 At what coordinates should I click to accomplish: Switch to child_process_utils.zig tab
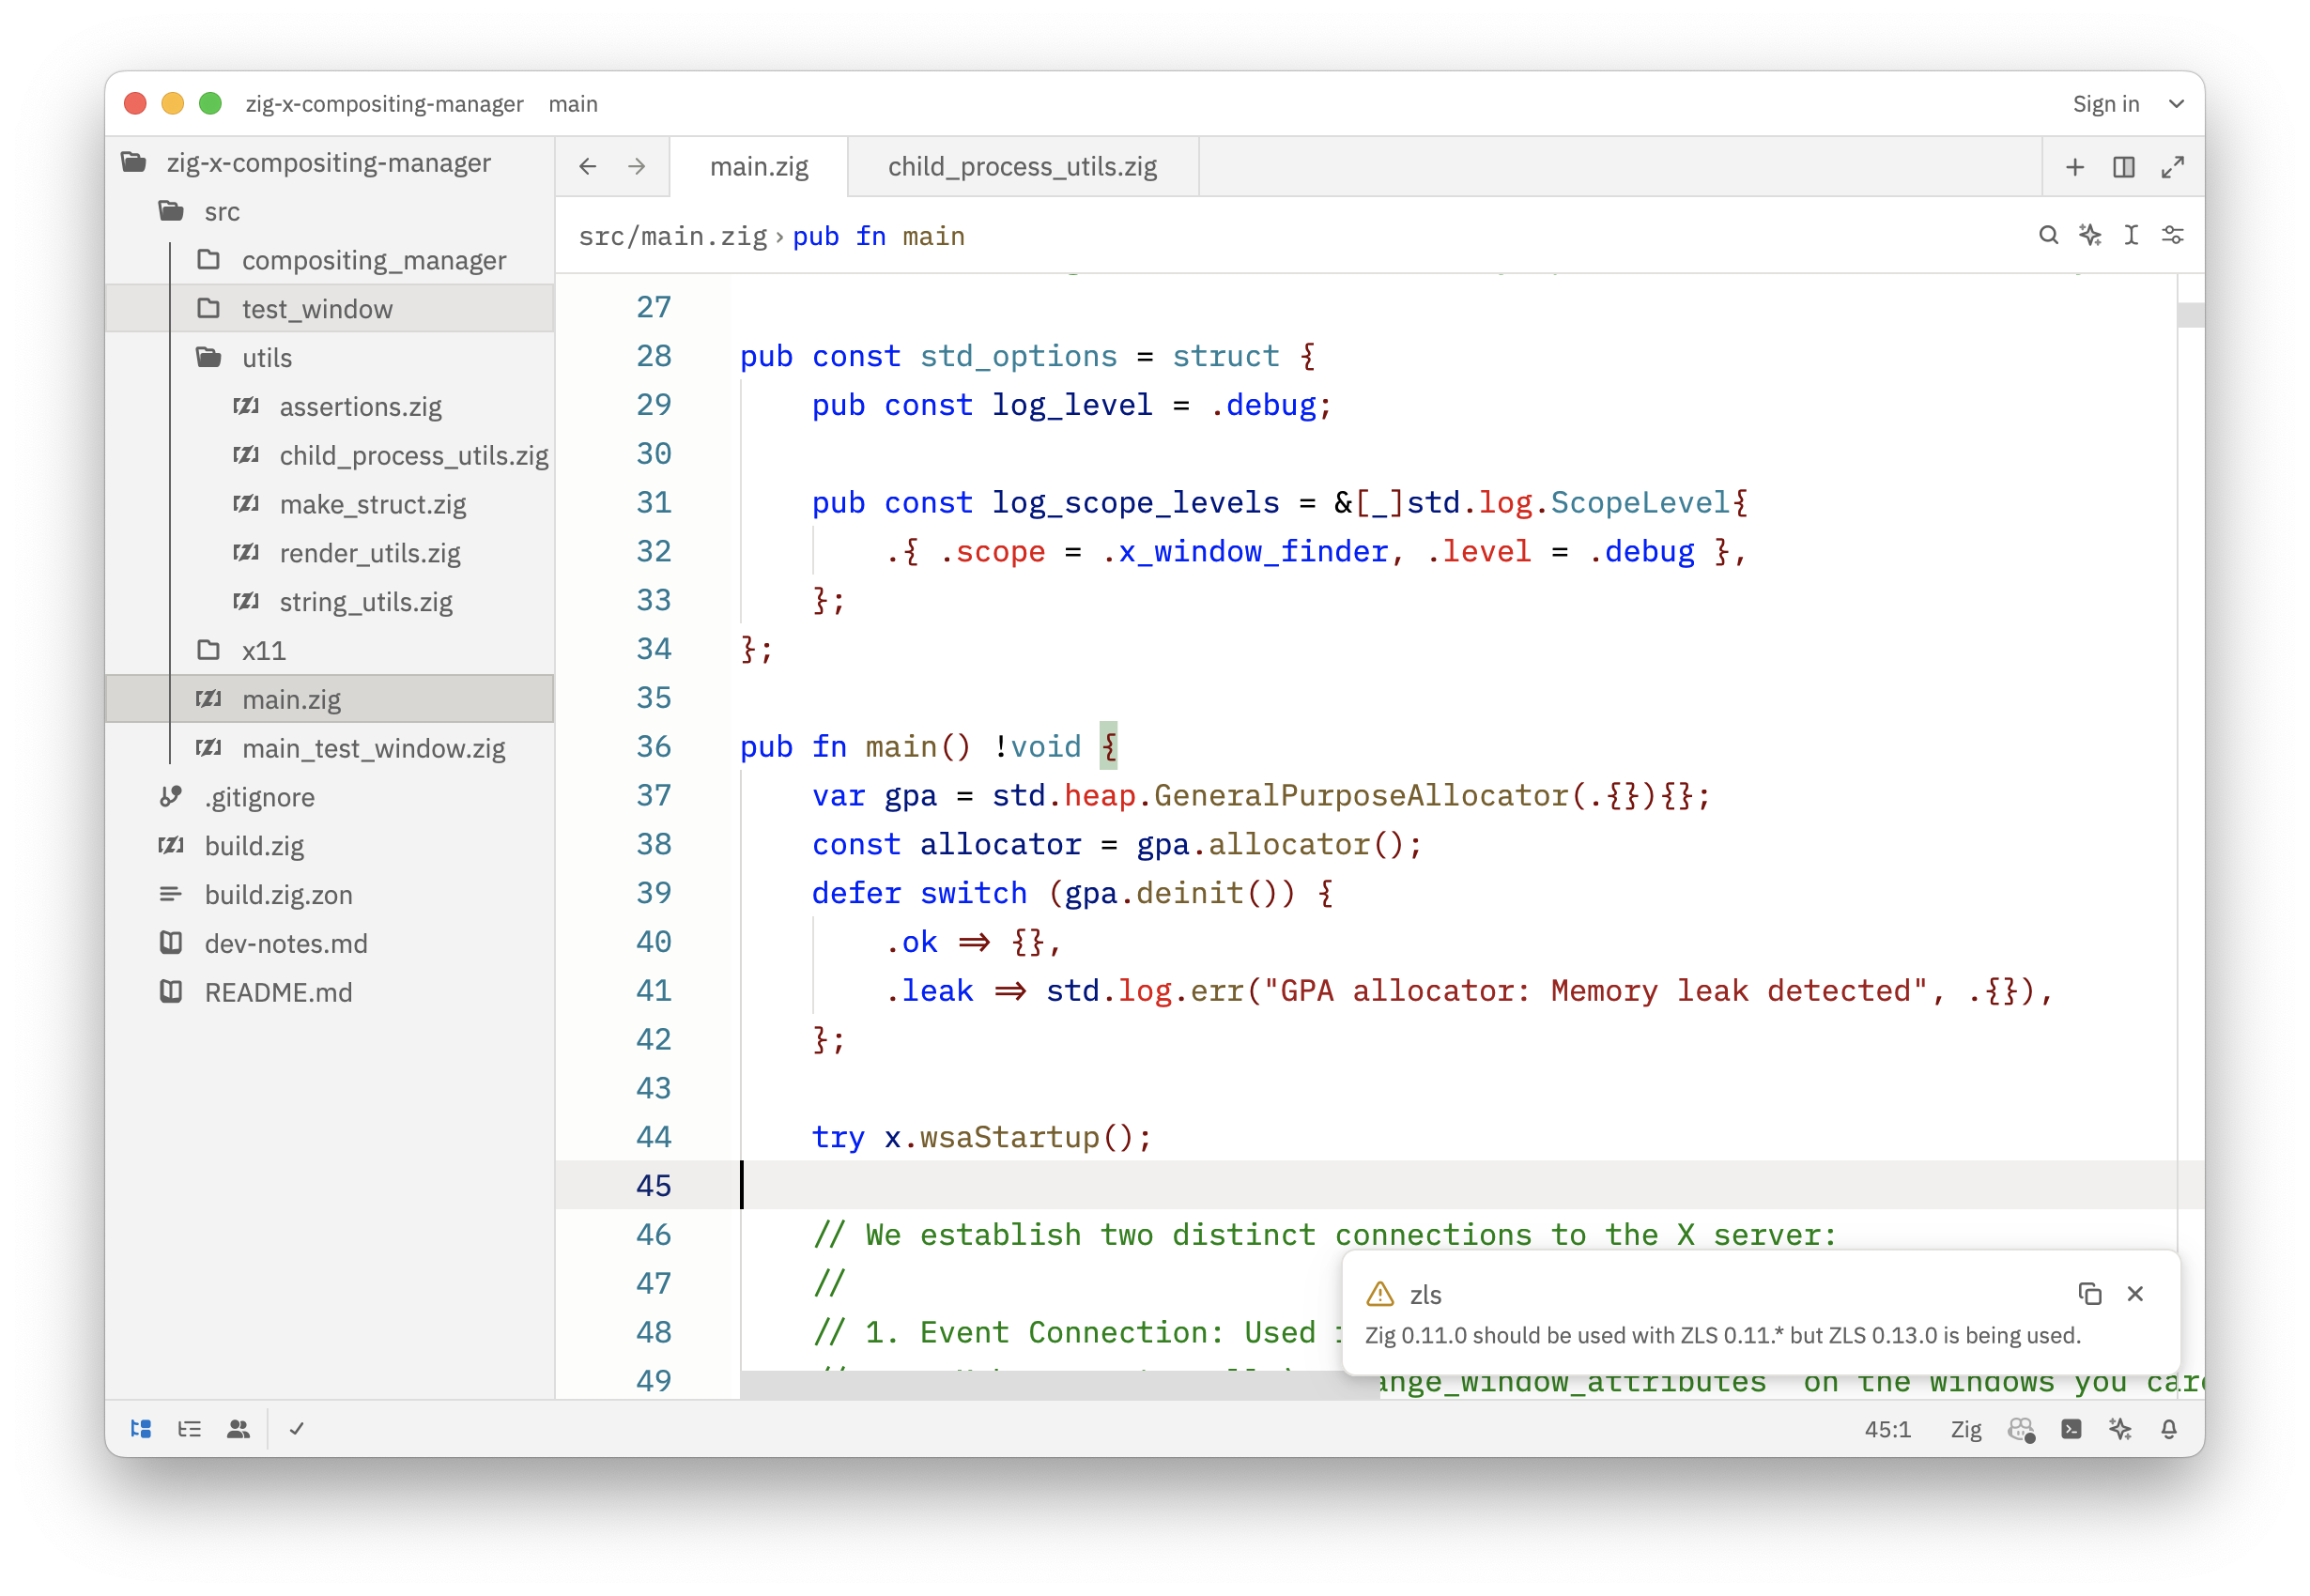[1022, 167]
